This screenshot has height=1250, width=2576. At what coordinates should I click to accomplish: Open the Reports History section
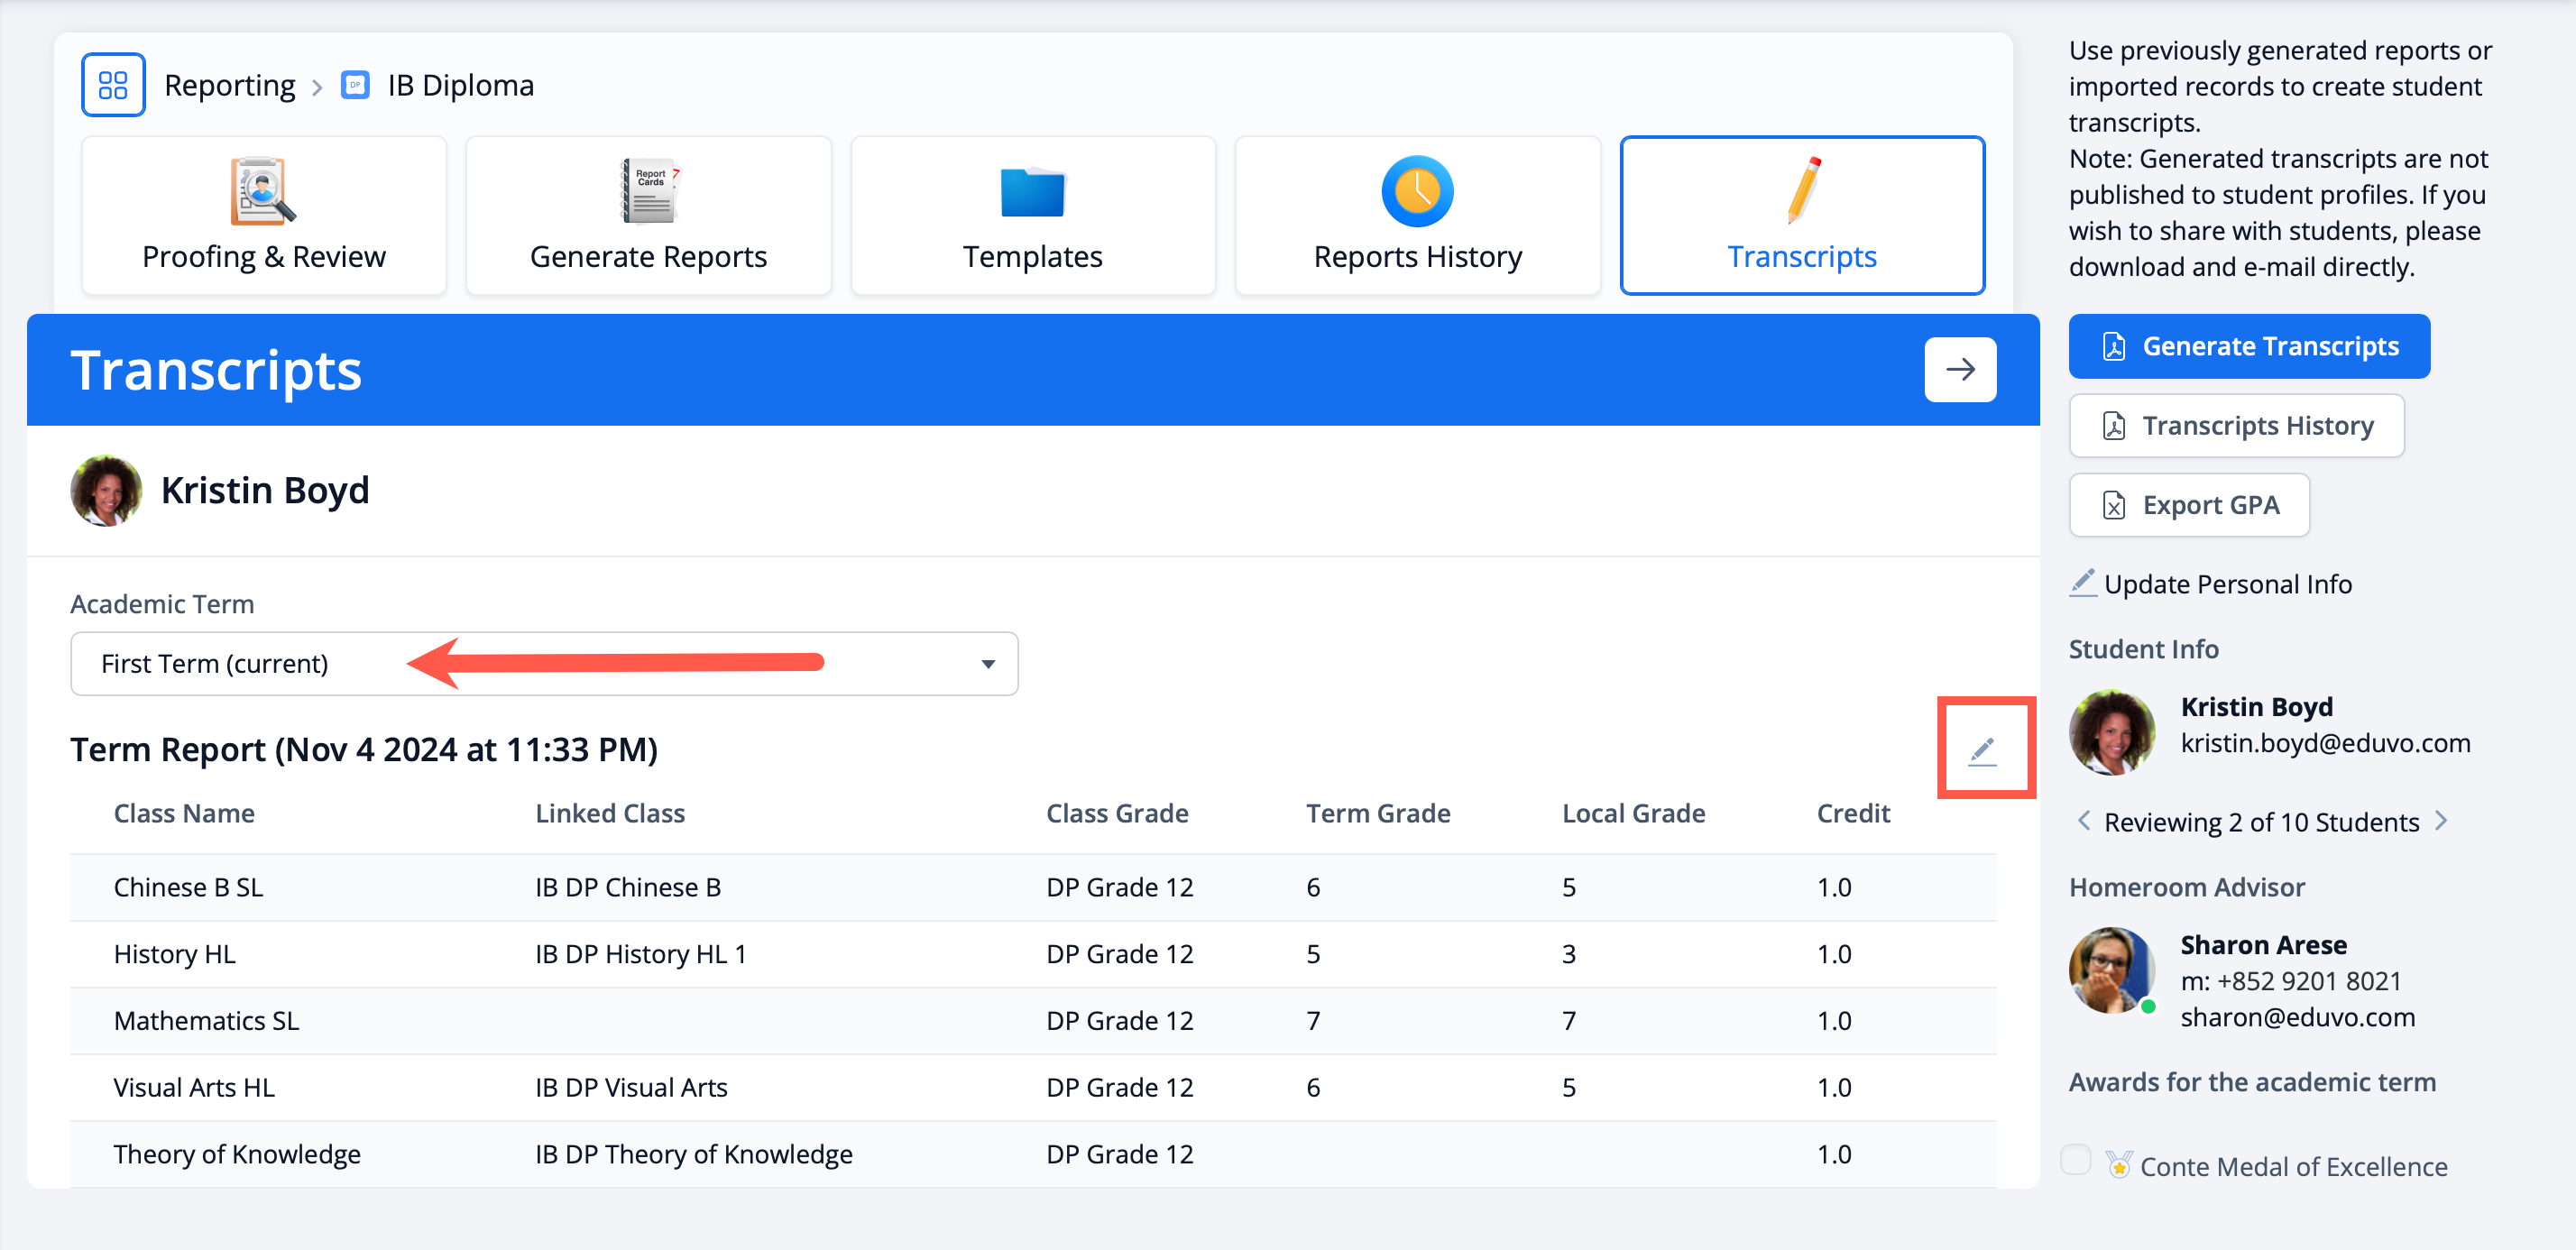coord(1416,216)
